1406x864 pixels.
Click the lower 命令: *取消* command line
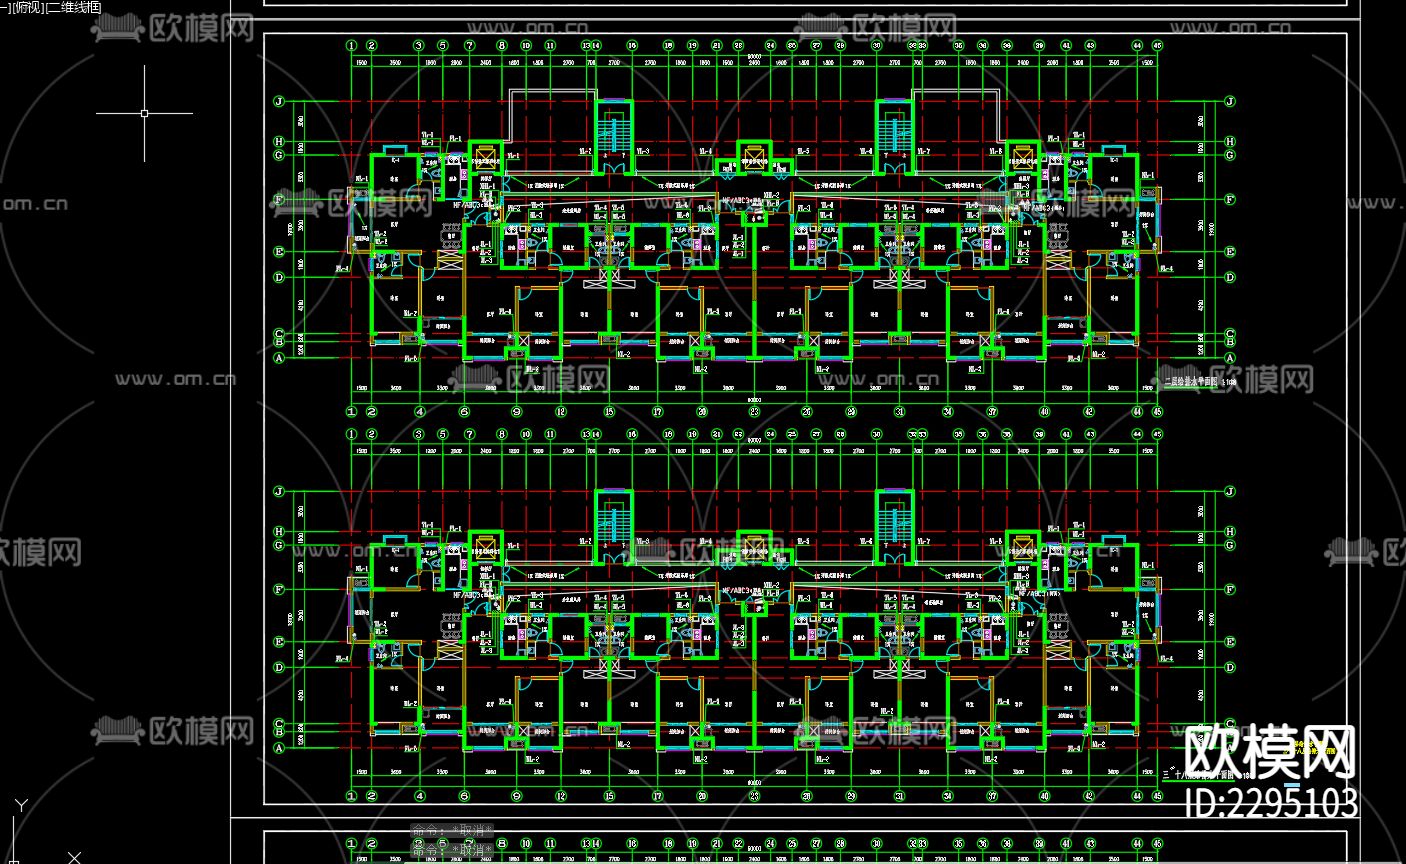coord(452,850)
